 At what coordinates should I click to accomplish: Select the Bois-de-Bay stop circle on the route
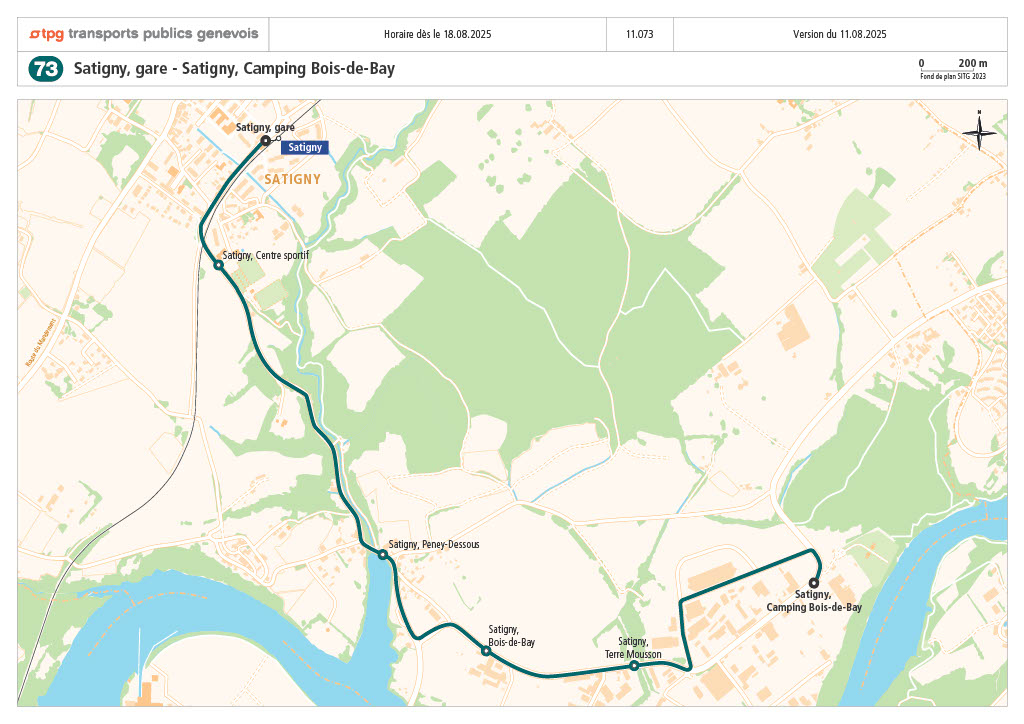coord(486,651)
